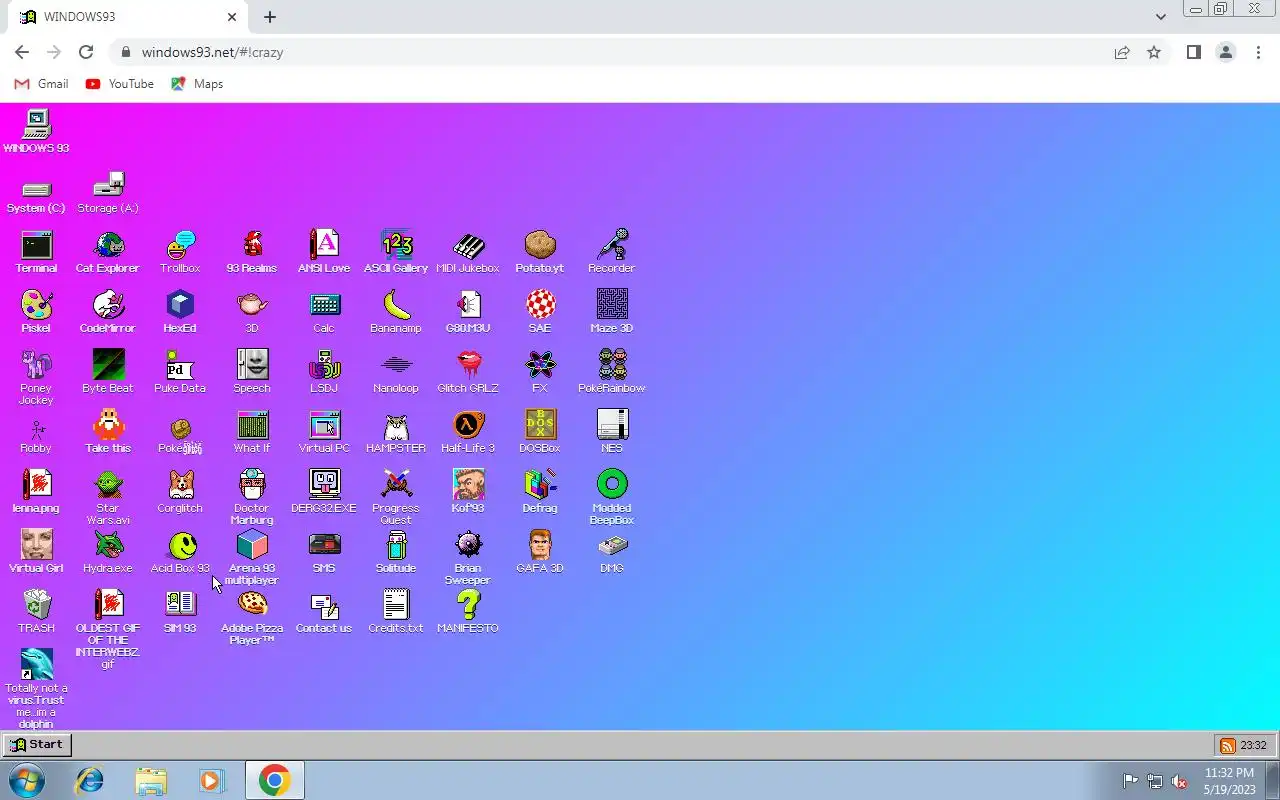
Task: Launch CodeMirror editor icon
Action: (x=108, y=311)
